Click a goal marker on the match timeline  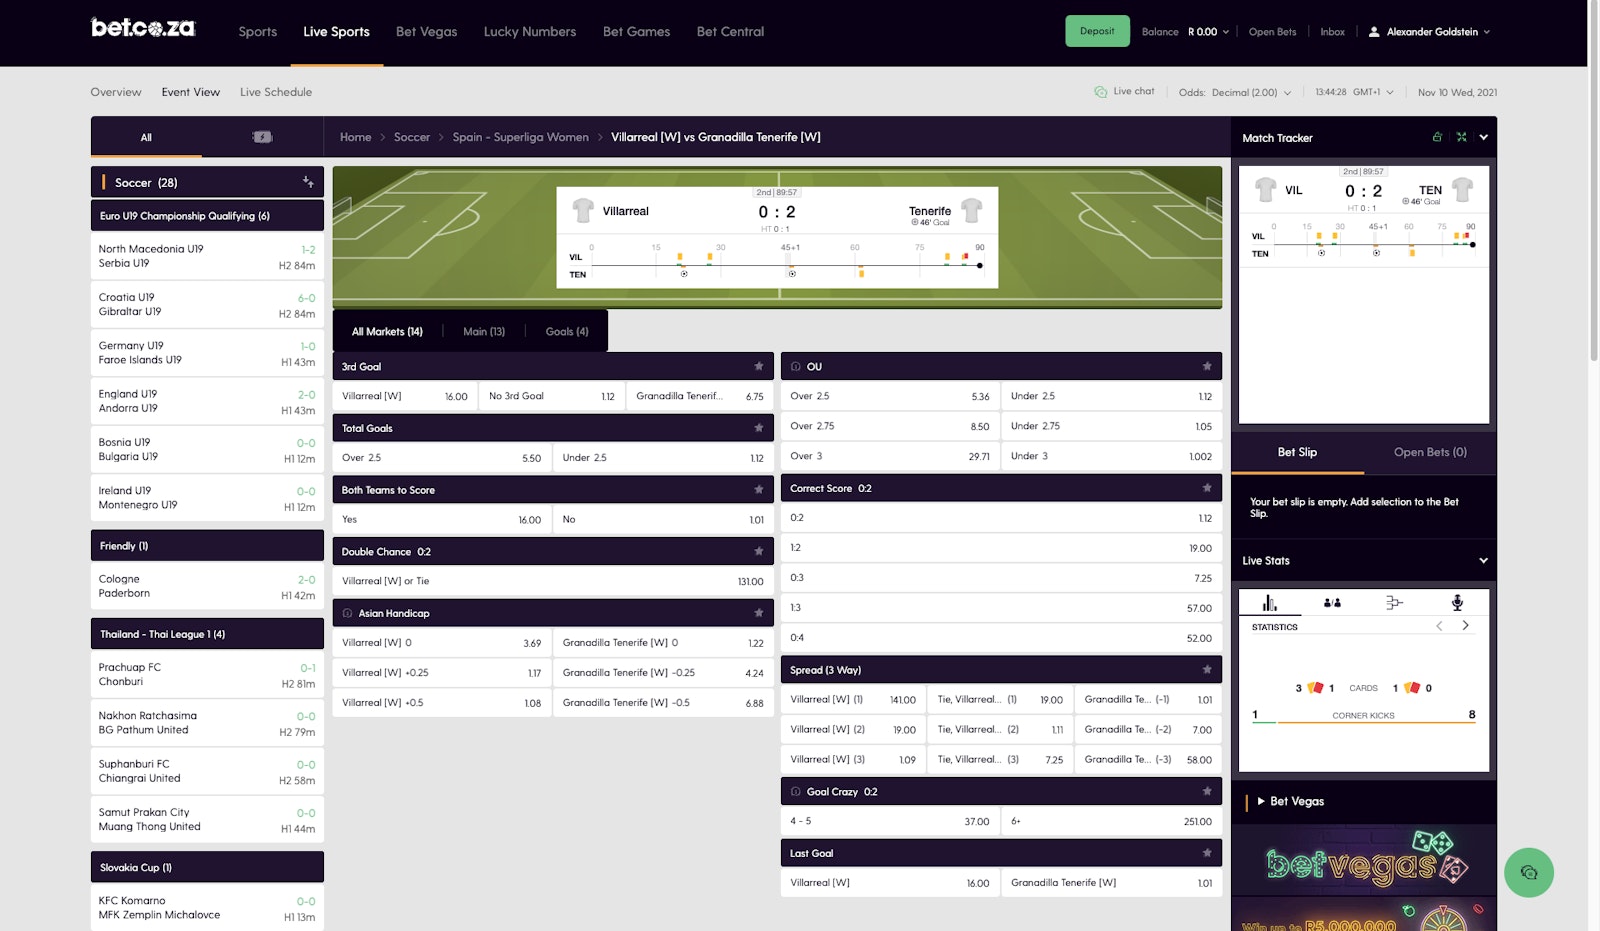pyautogui.click(x=683, y=273)
